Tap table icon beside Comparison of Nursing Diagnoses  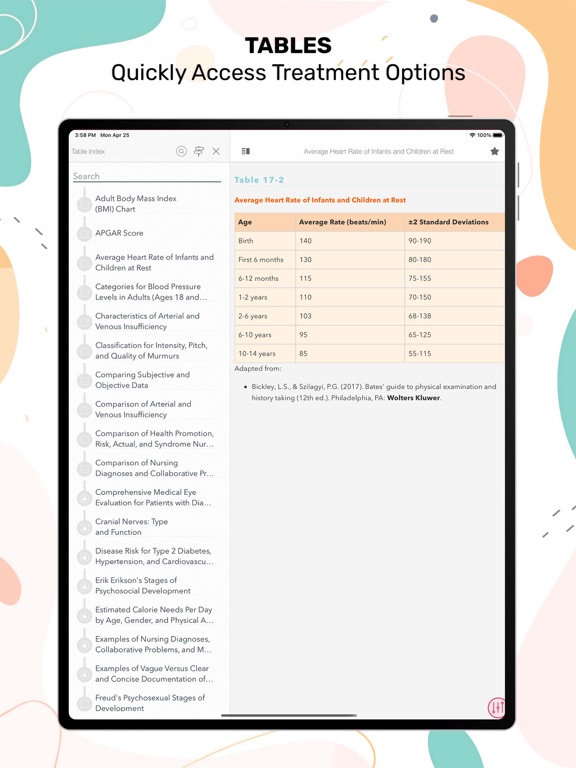point(84,468)
